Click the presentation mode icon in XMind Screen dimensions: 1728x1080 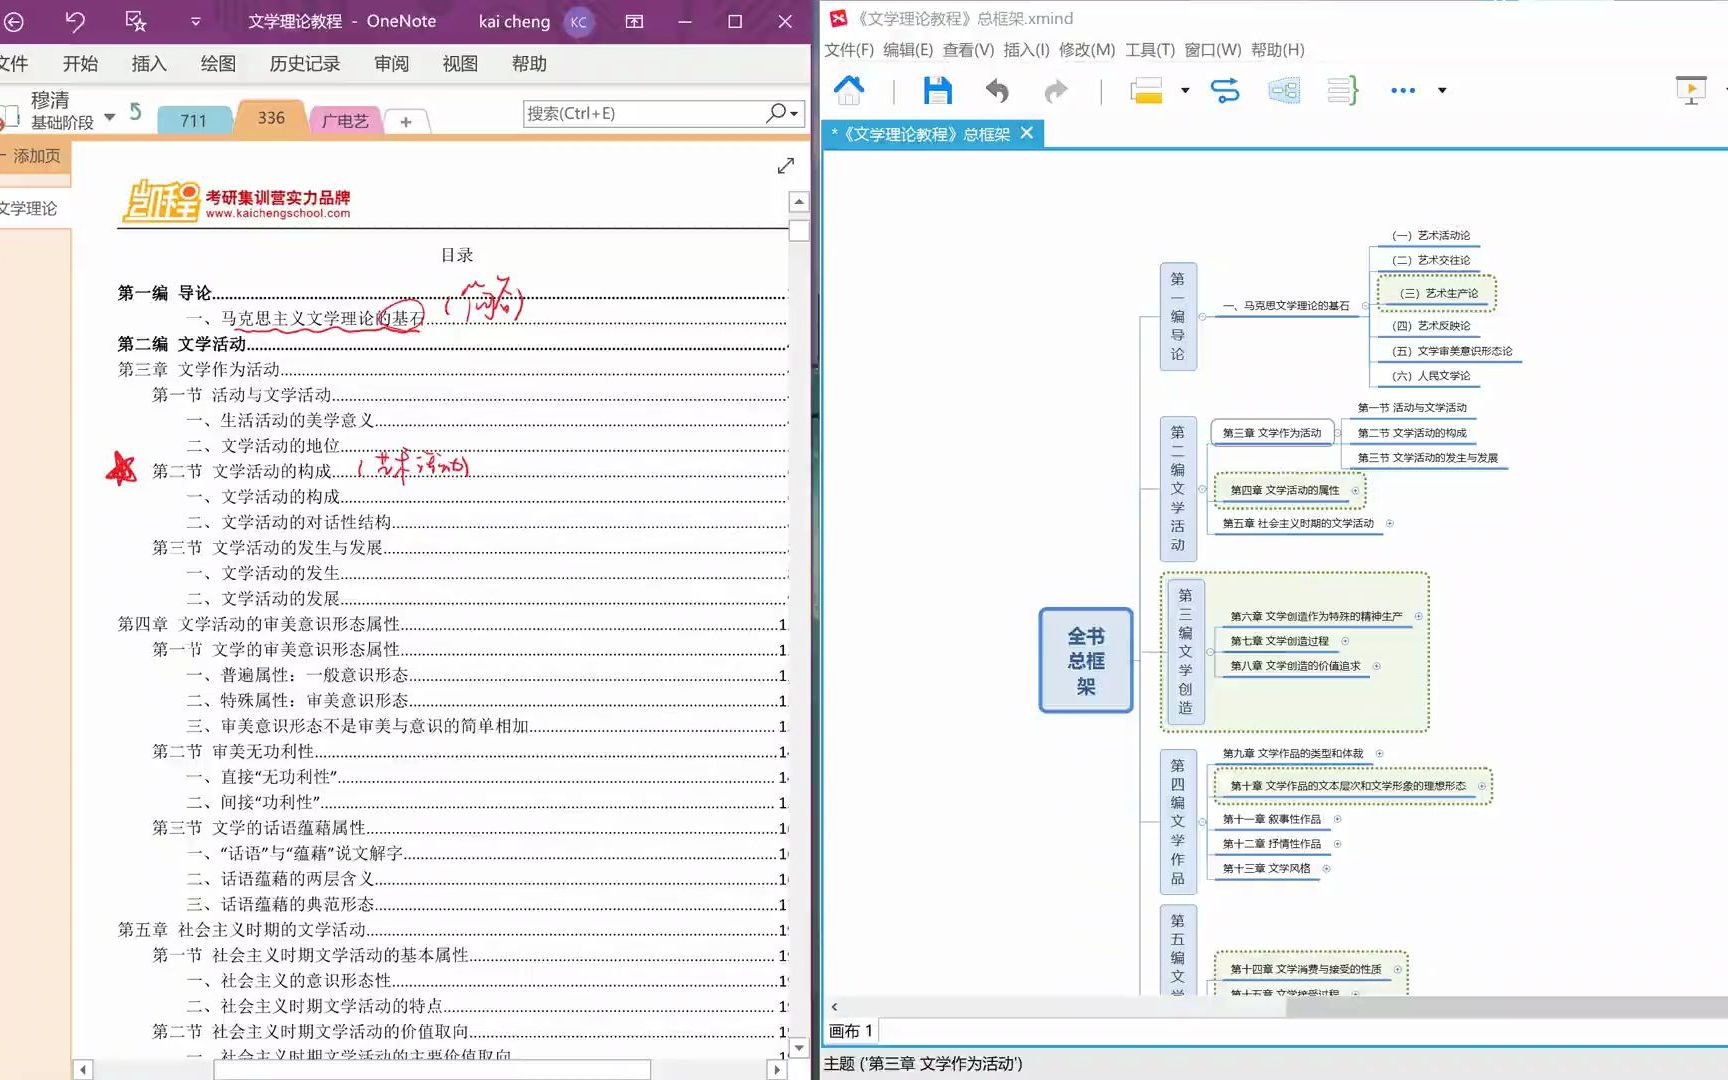pyautogui.click(x=1691, y=90)
